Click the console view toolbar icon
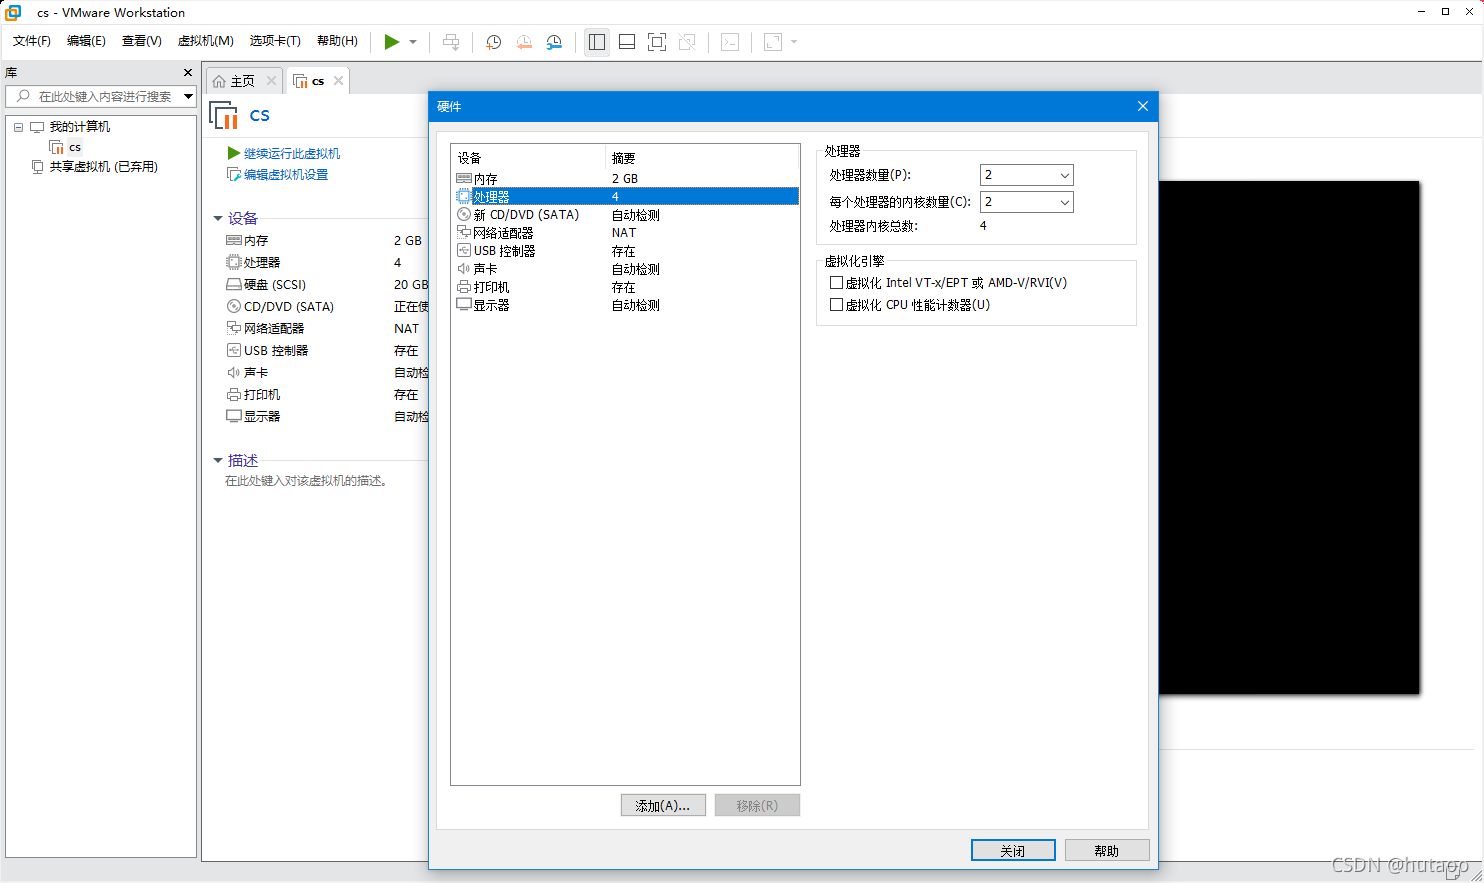Viewport: 1484px width, 883px height. coord(730,42)
